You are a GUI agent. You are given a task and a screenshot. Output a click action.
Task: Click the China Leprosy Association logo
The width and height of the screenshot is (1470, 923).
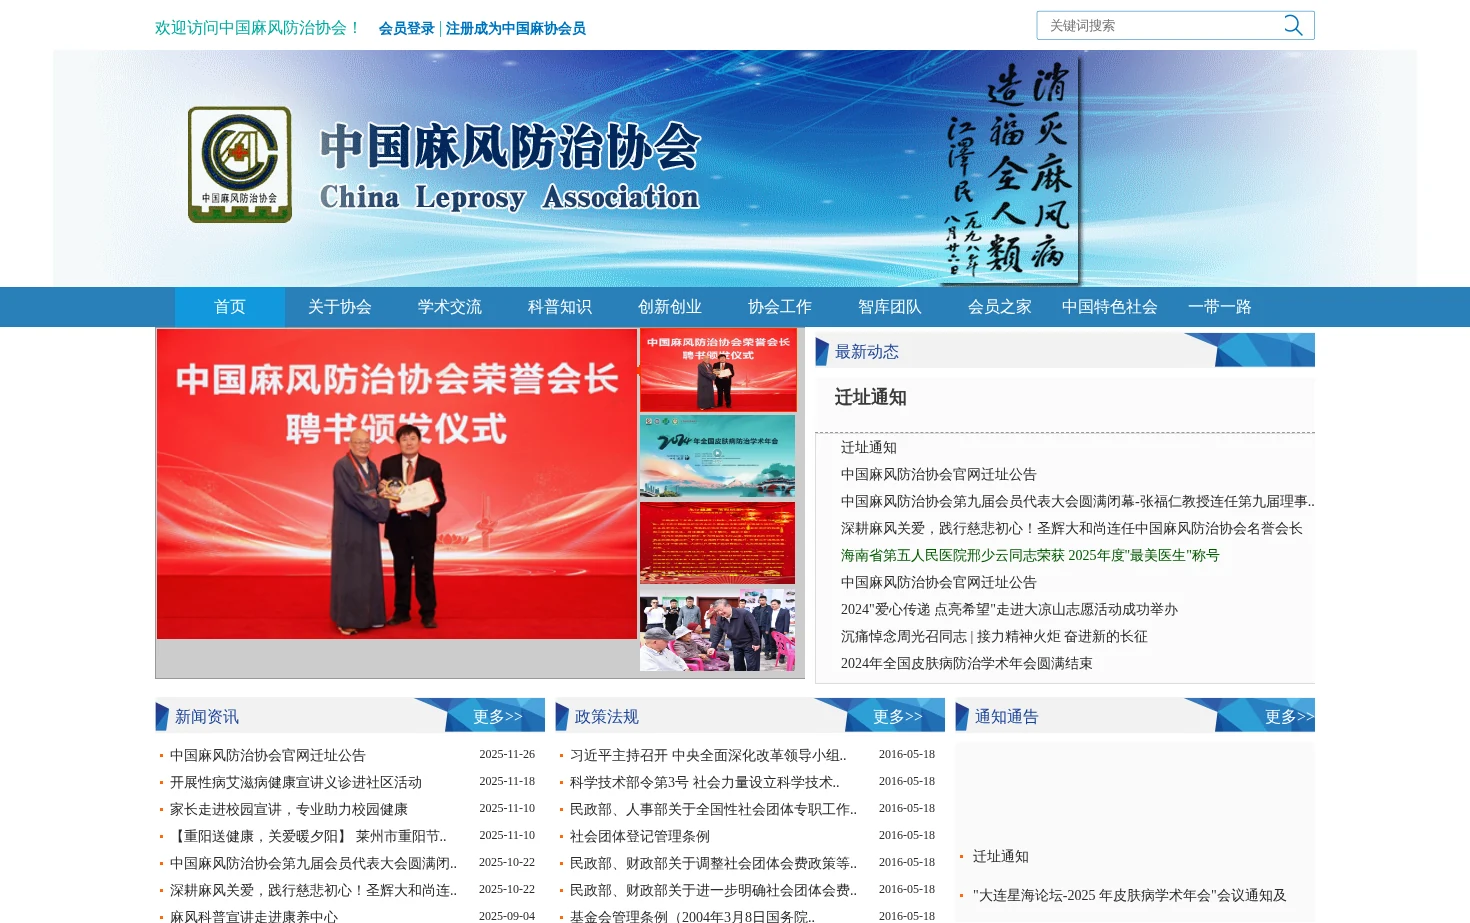point(240,165)
